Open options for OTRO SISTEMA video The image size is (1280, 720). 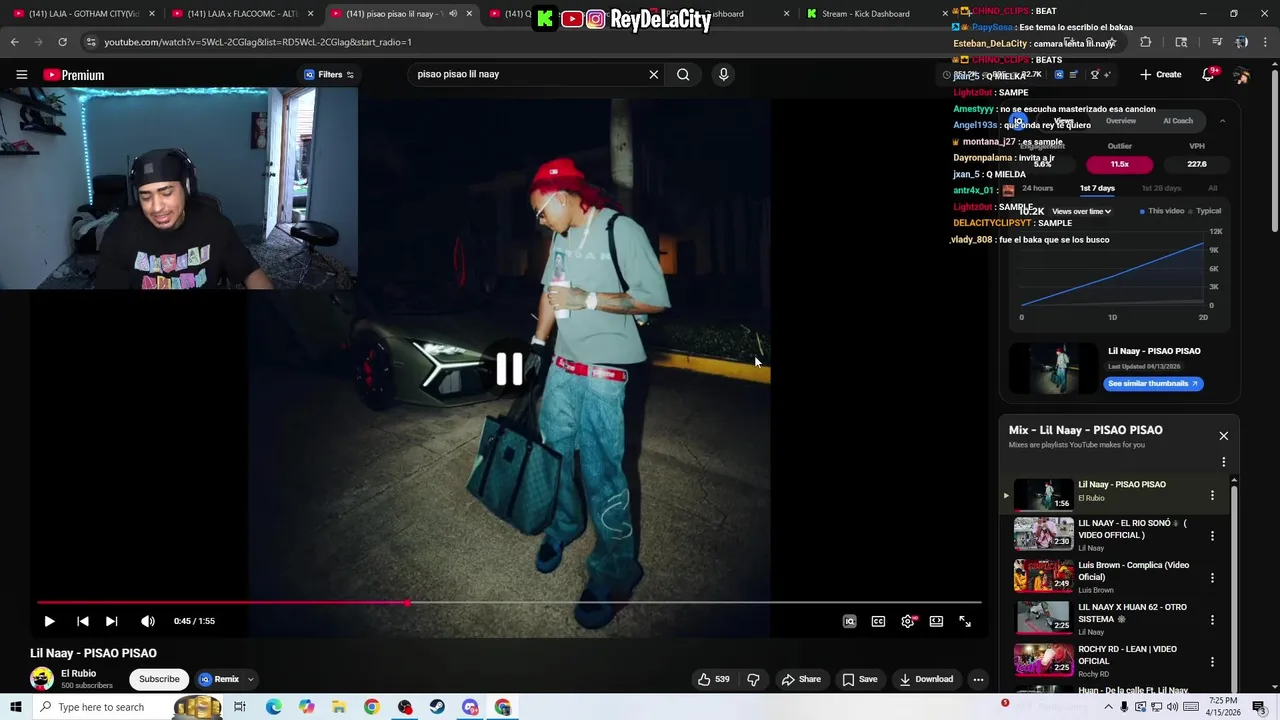[1212, 620]
